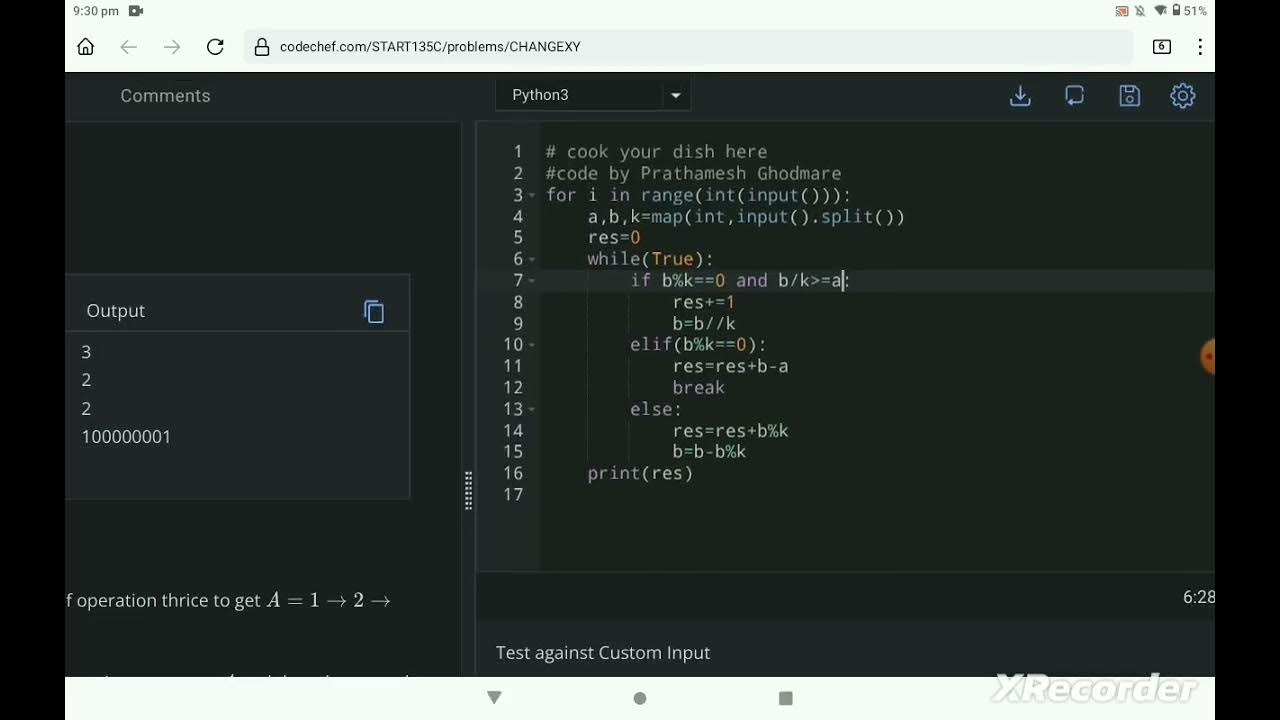This screenshot has width=1280, height=720.
Task: Click code line 'print(res)'
Action: pos(640,473)
